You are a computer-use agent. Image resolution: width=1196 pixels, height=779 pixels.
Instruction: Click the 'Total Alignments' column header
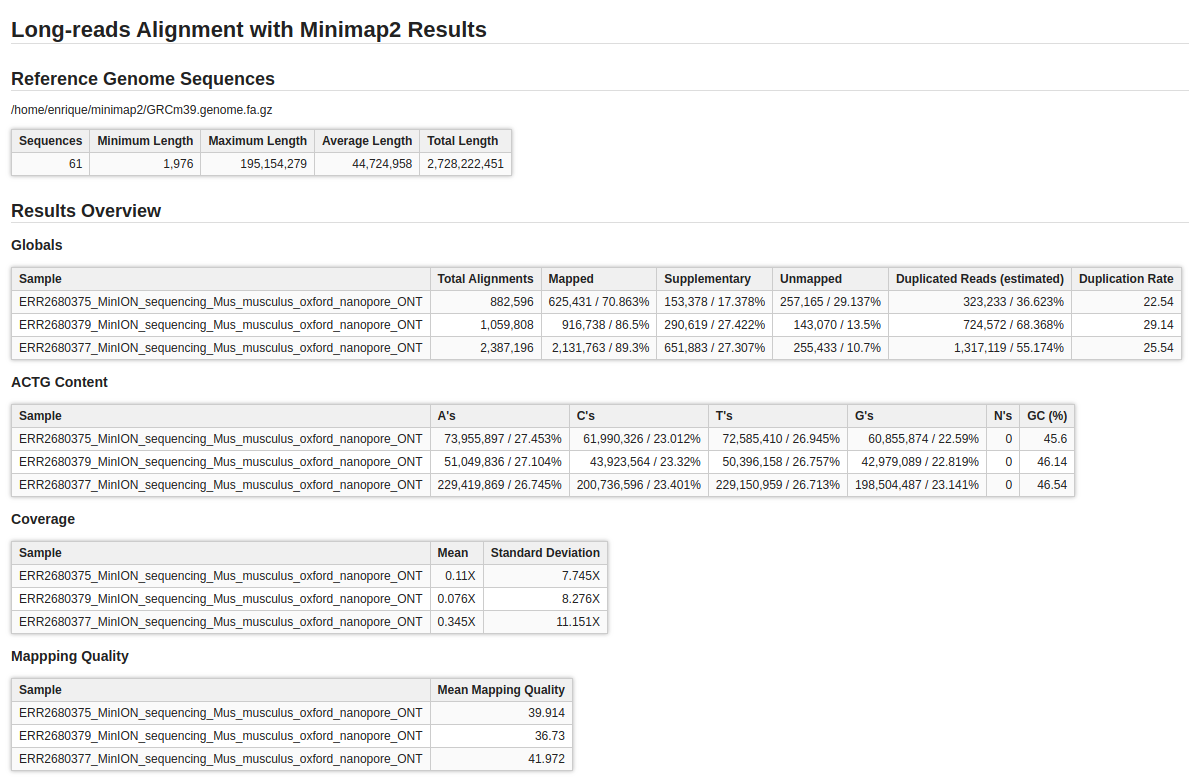point(485,279)
